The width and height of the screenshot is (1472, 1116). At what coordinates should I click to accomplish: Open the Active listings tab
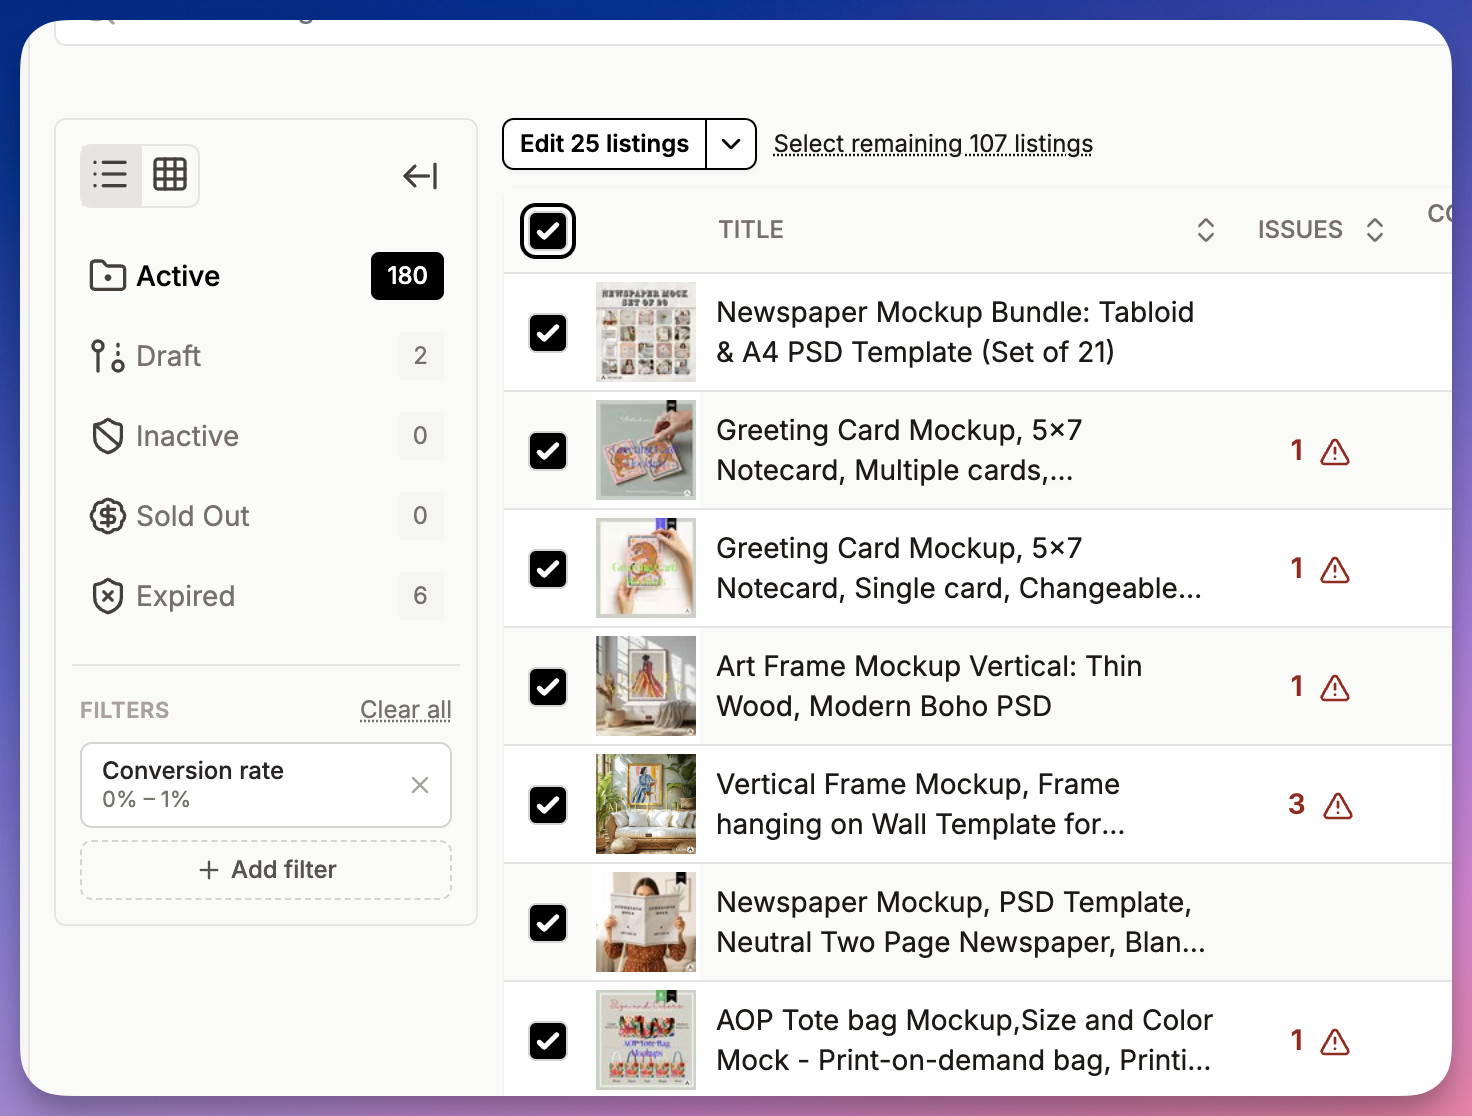pyautogui.click(x=266, y=276)
